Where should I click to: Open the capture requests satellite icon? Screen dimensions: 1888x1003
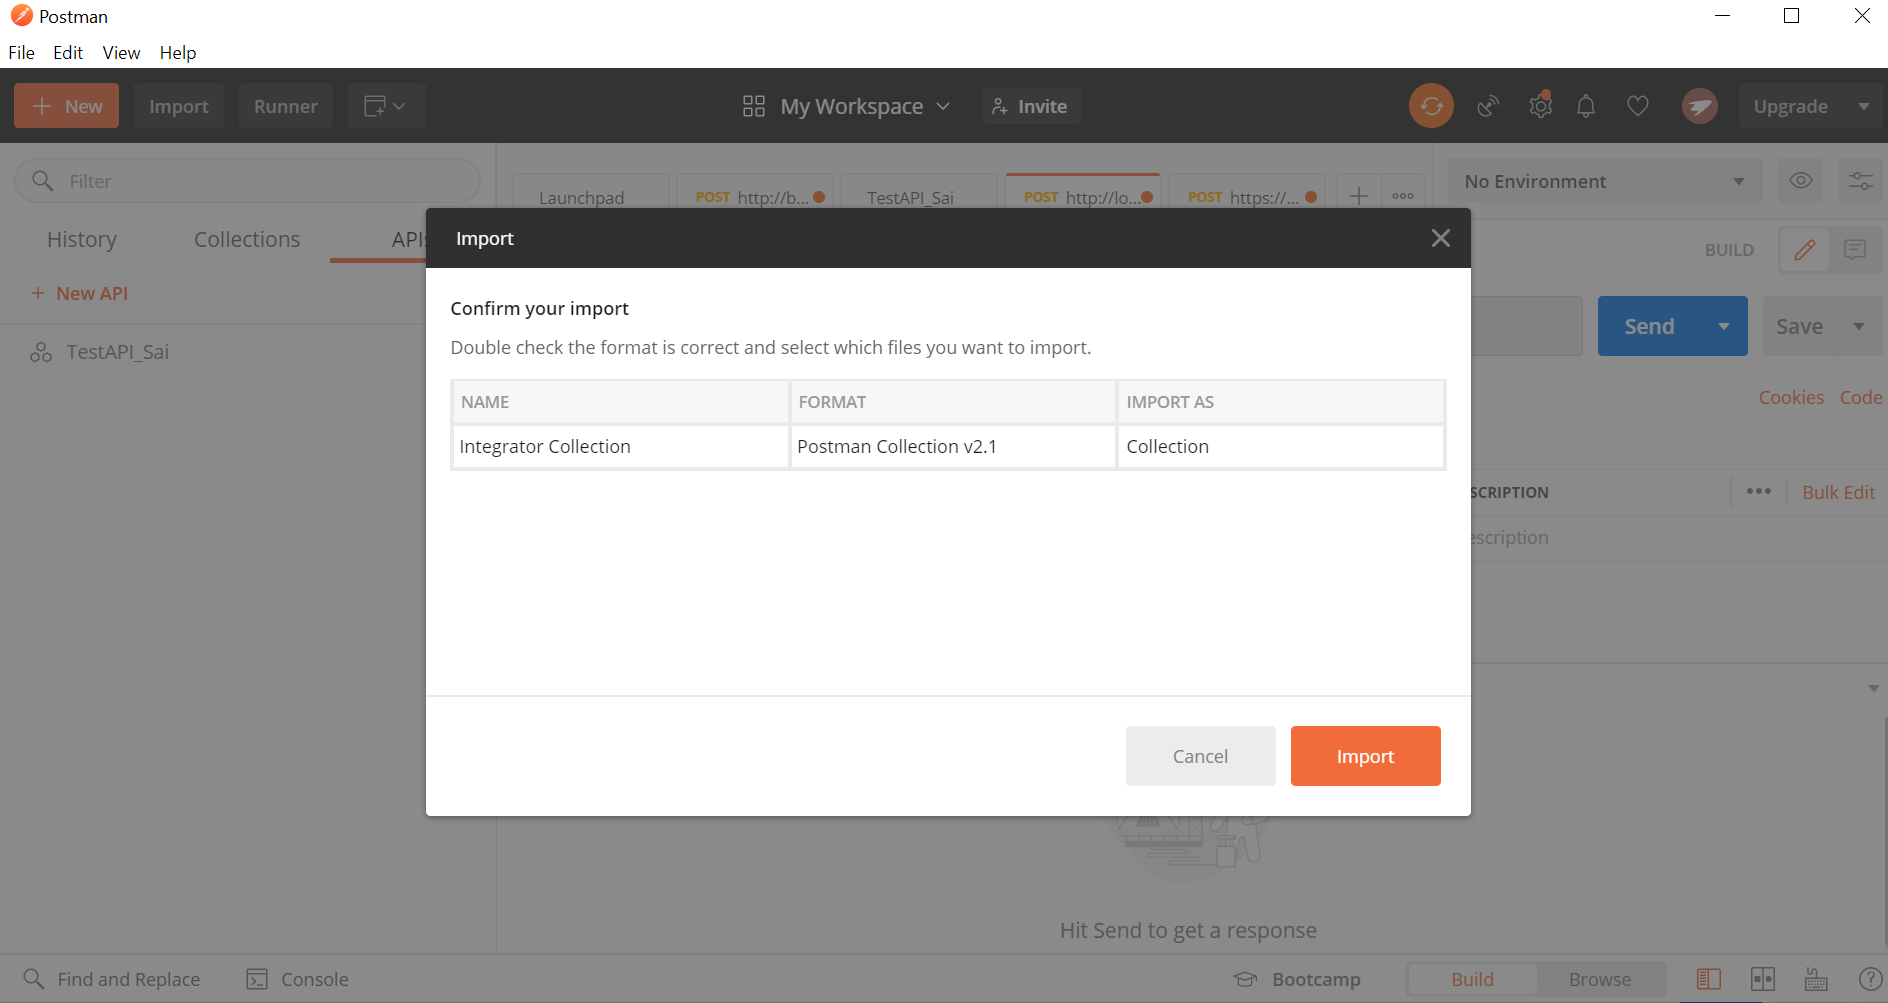pyautogui.click(x=1488, y=106)
